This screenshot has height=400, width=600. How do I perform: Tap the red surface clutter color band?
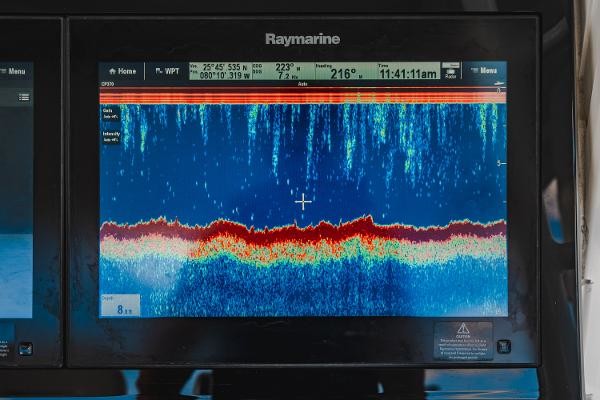point(300,97)
